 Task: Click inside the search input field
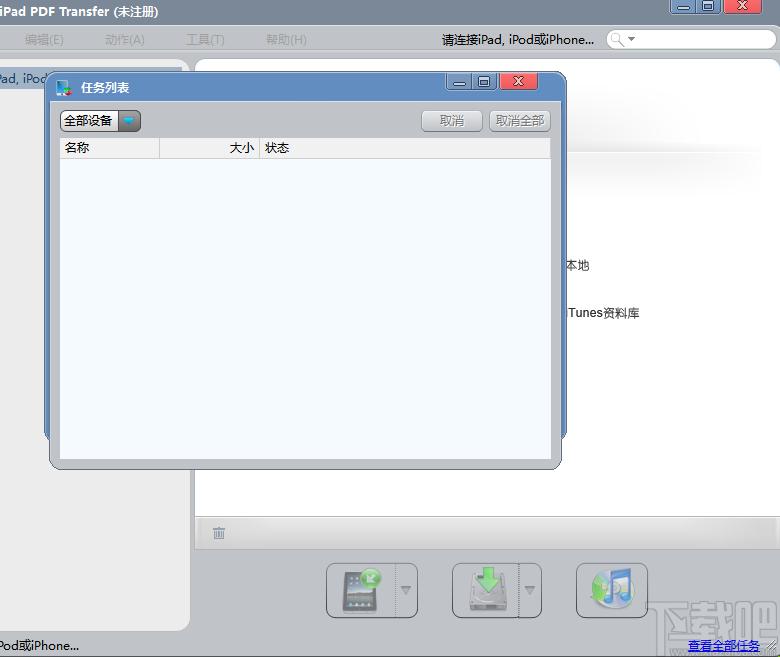[x=700, y=40]
